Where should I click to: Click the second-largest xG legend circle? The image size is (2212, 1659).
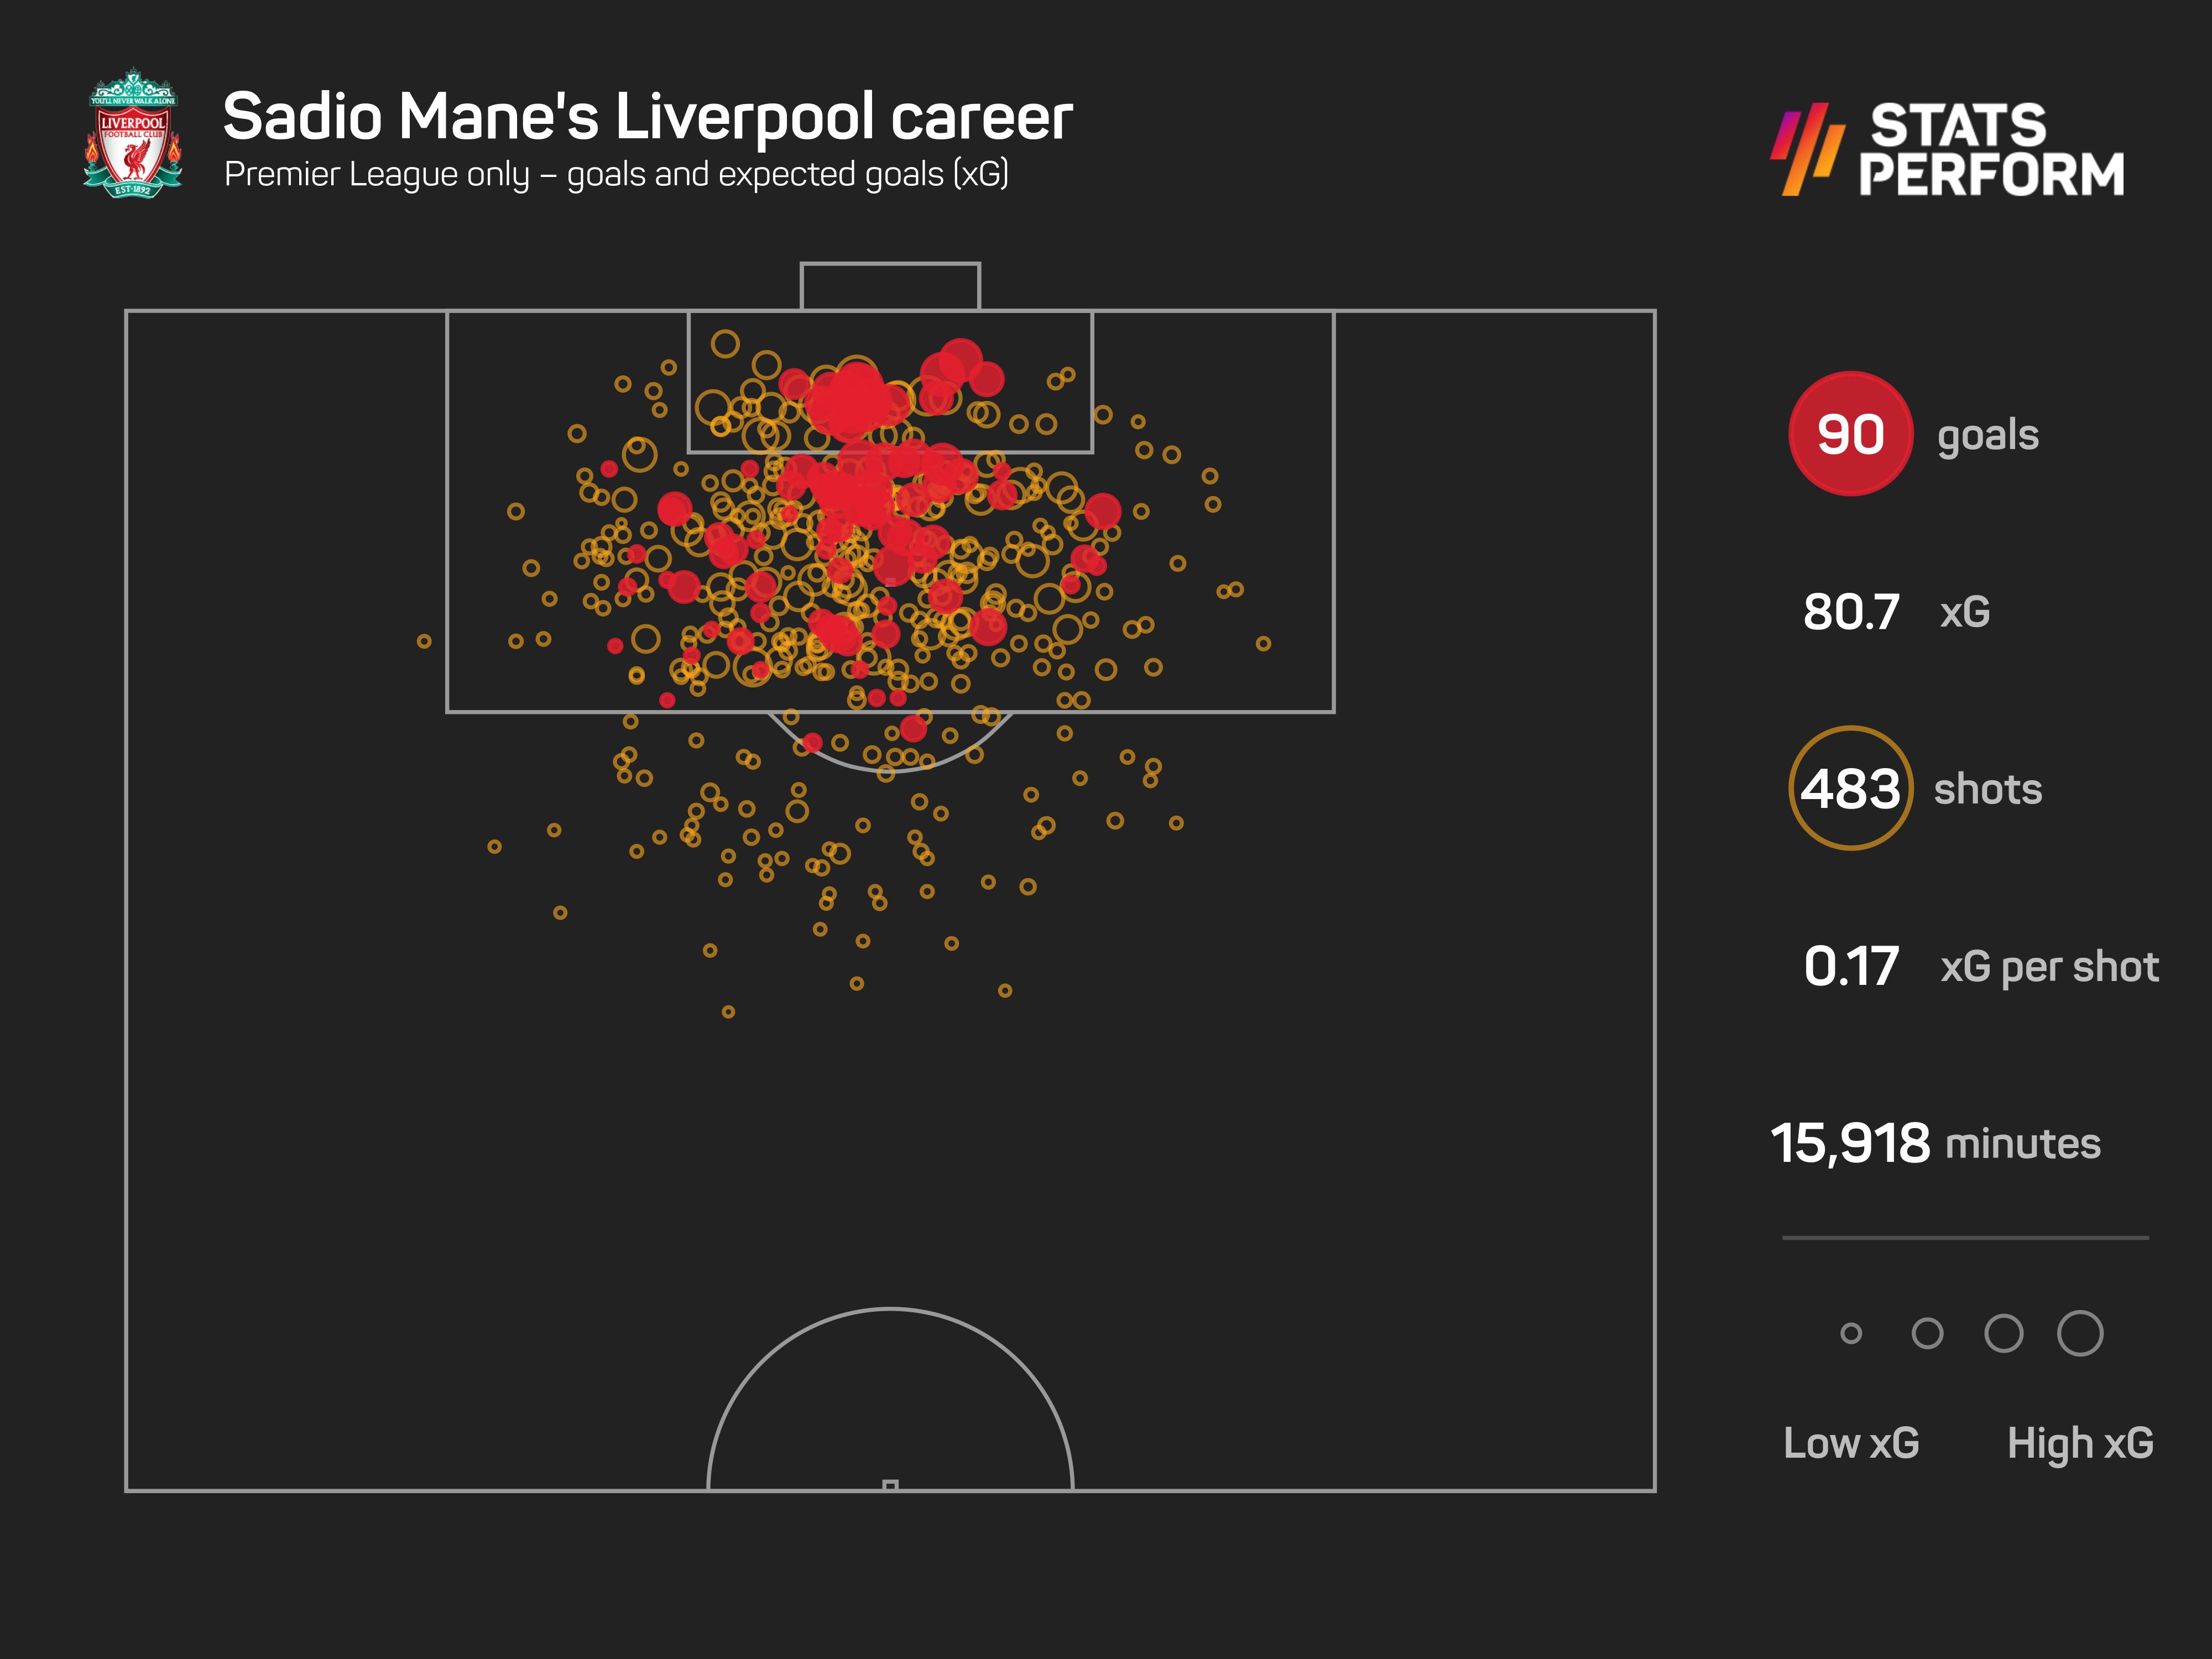[2004, 1333]
